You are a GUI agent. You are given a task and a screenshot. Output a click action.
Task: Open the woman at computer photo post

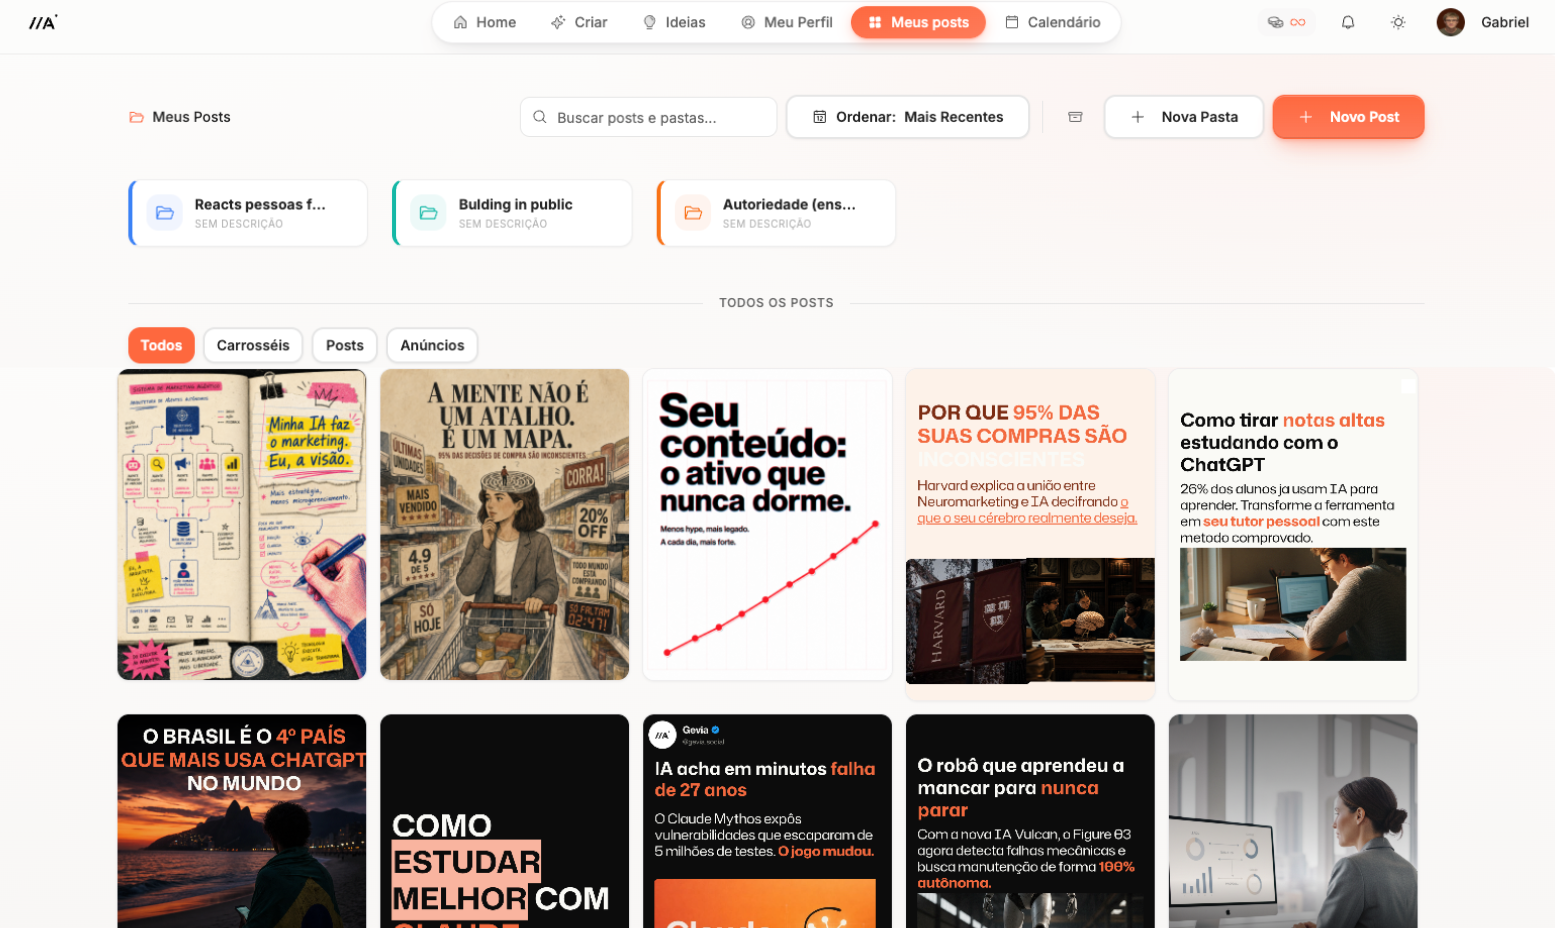point(1293,821)
